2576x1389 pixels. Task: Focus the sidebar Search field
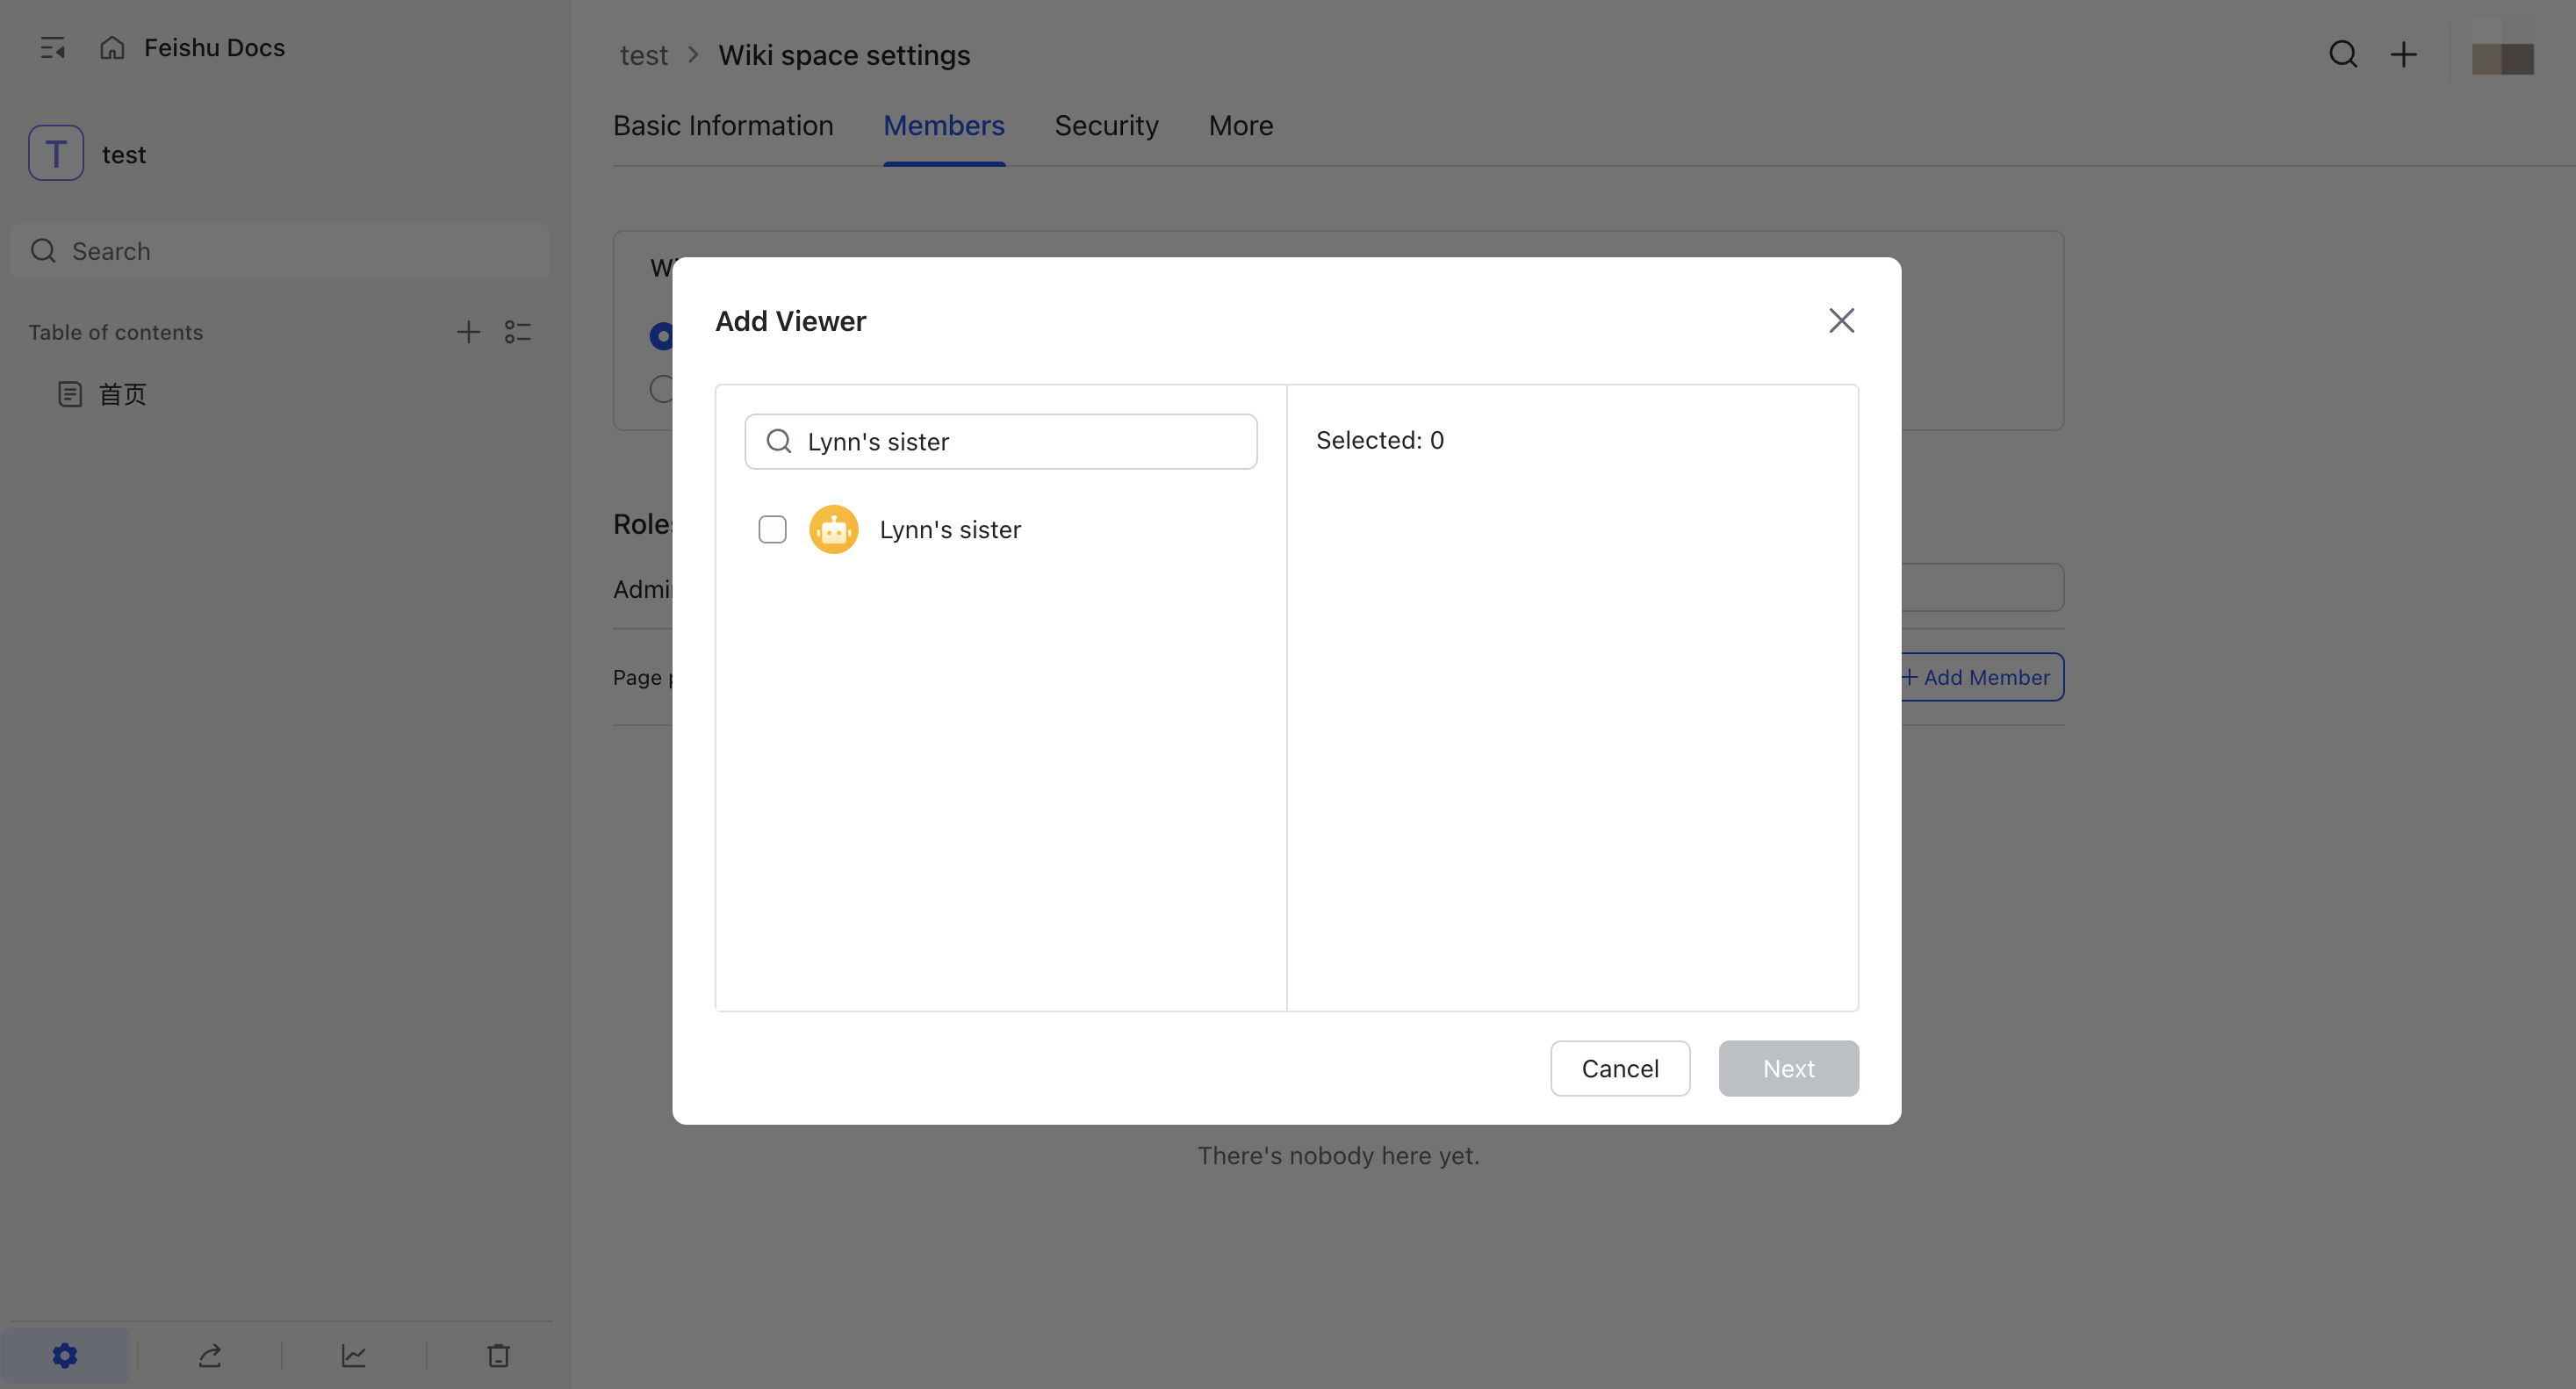(x=280, y=250)
